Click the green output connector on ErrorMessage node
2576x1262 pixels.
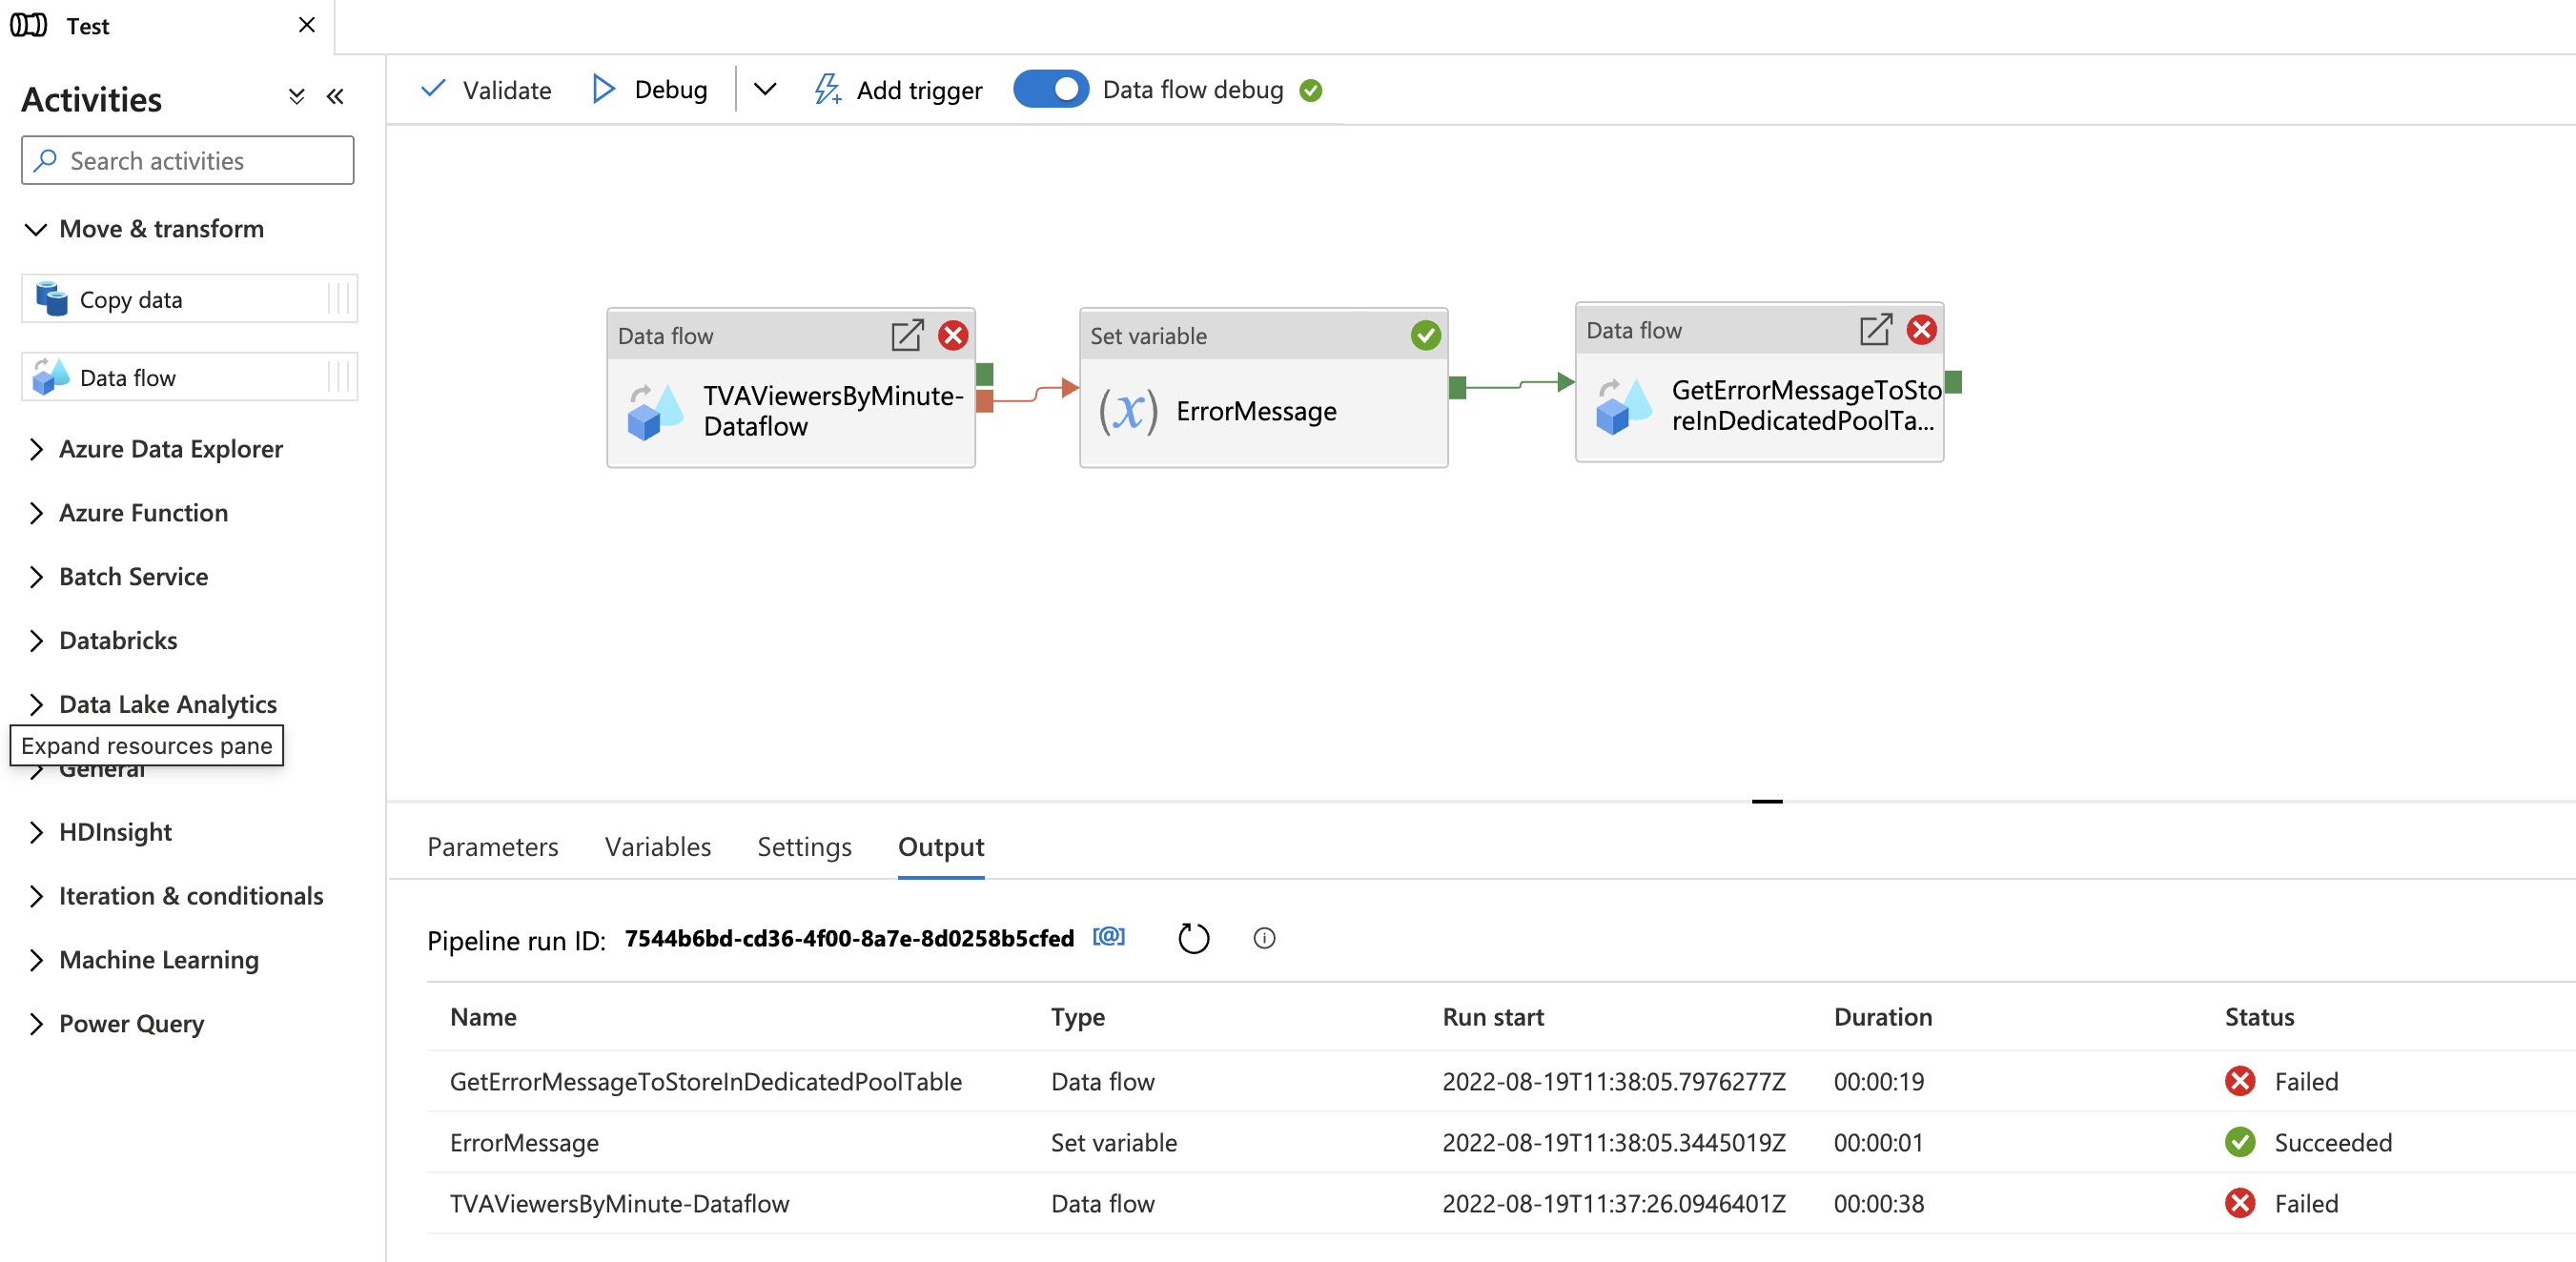[1458, 387]
